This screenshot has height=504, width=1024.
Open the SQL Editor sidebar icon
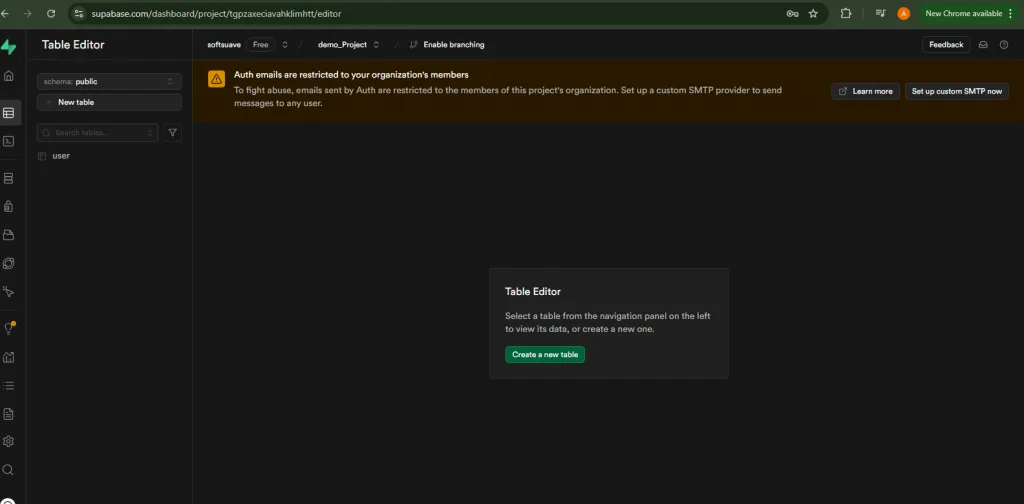[8, 141]
